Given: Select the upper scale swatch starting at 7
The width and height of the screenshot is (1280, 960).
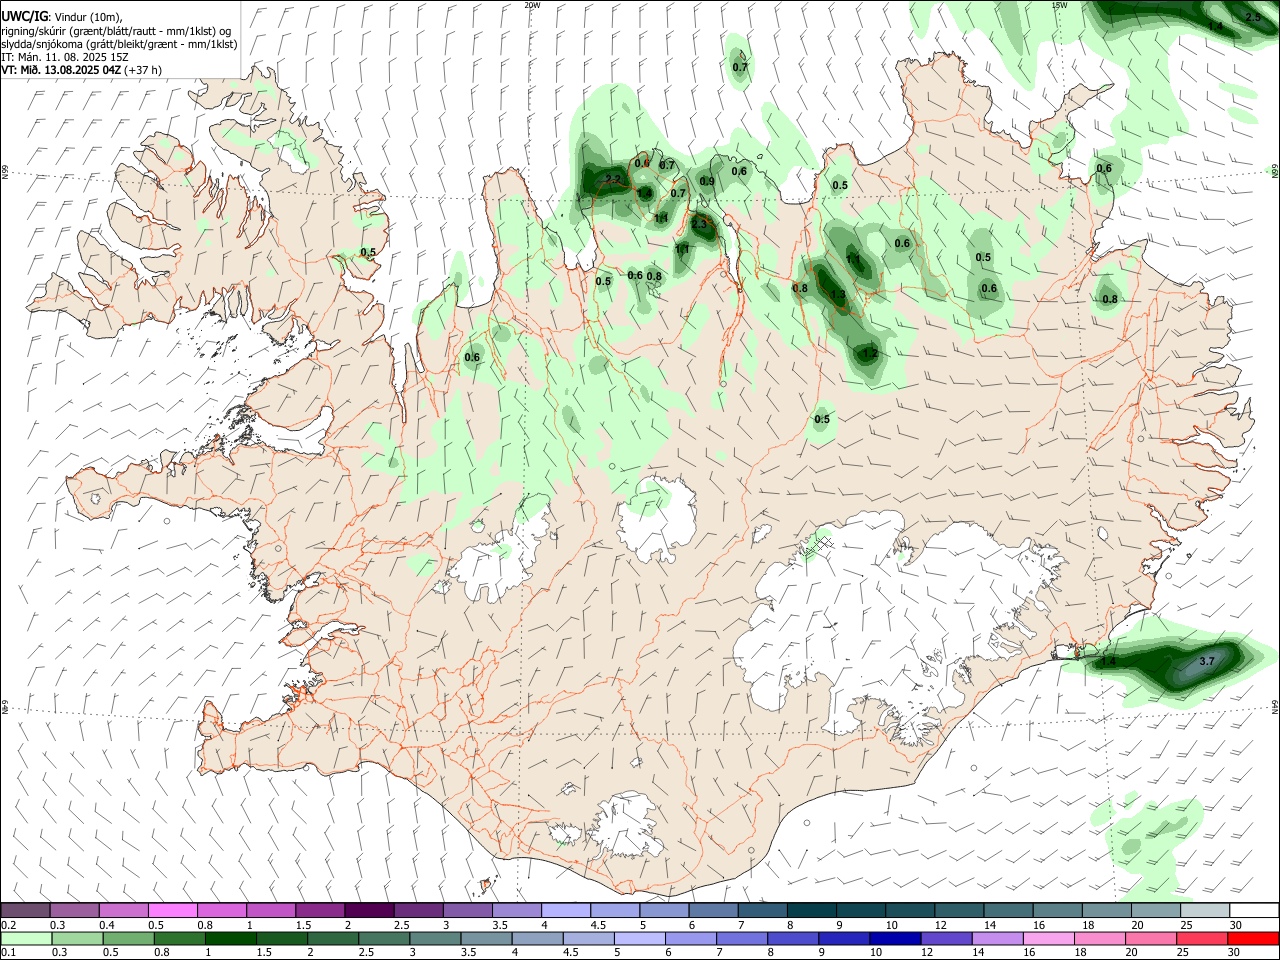Looking at the screenshot, I should [763, 910].
